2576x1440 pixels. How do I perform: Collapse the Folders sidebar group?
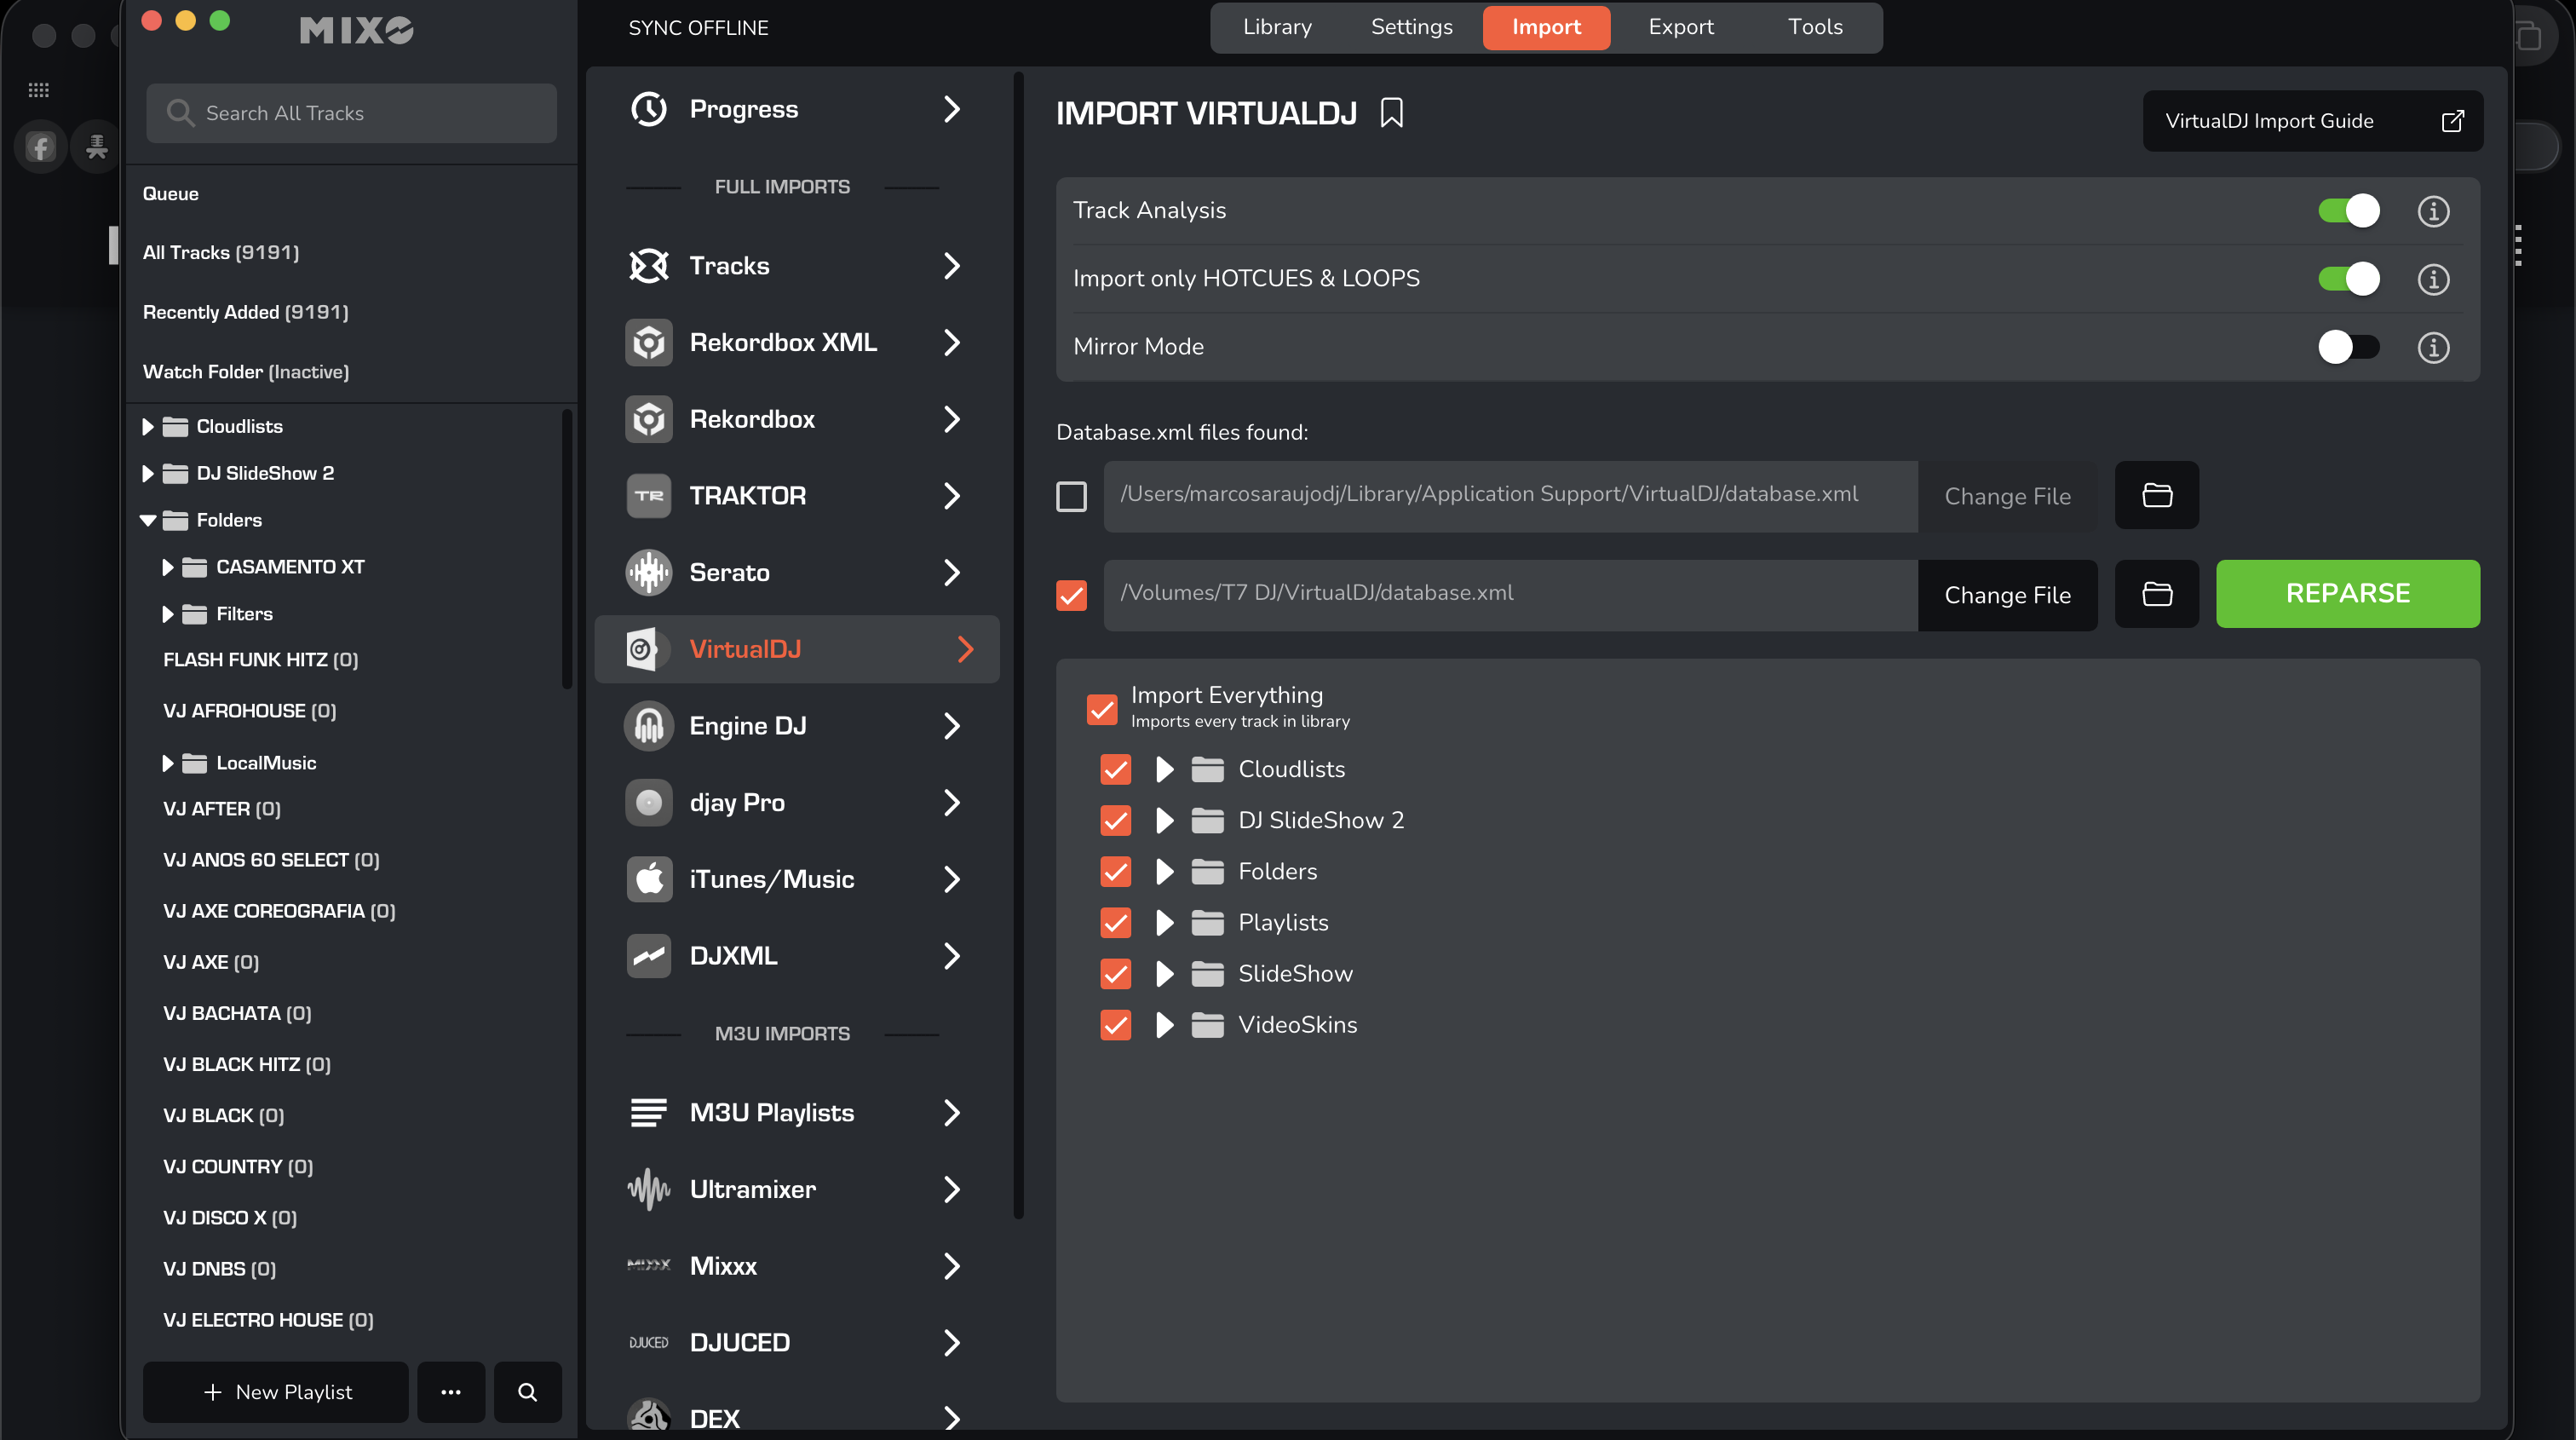pyautogui.click(x=148, y=521)
